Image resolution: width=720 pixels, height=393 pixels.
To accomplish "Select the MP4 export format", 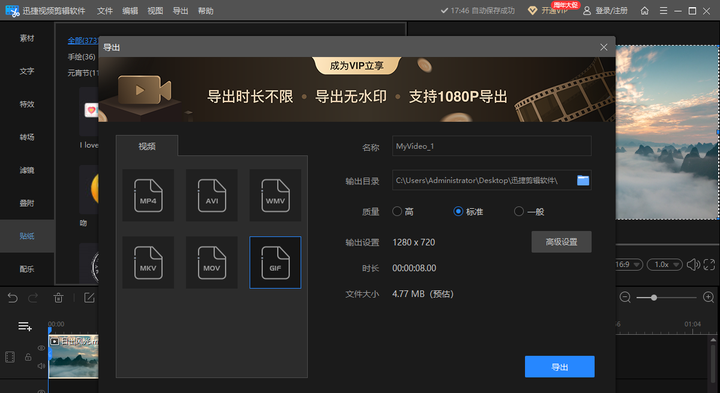I will (x=148, y=195).
